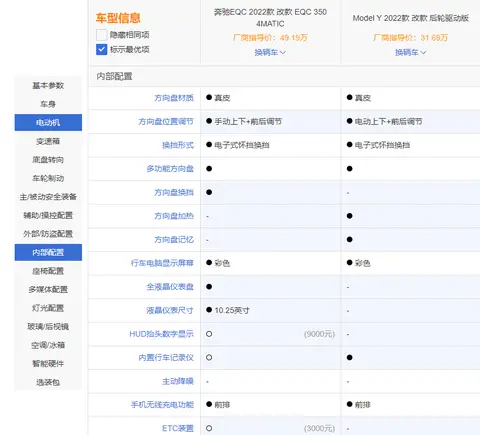The height and width of the screenshot is (435, 480).
Task: Open 多功能方向盘 parameter link
Action: 170,169
